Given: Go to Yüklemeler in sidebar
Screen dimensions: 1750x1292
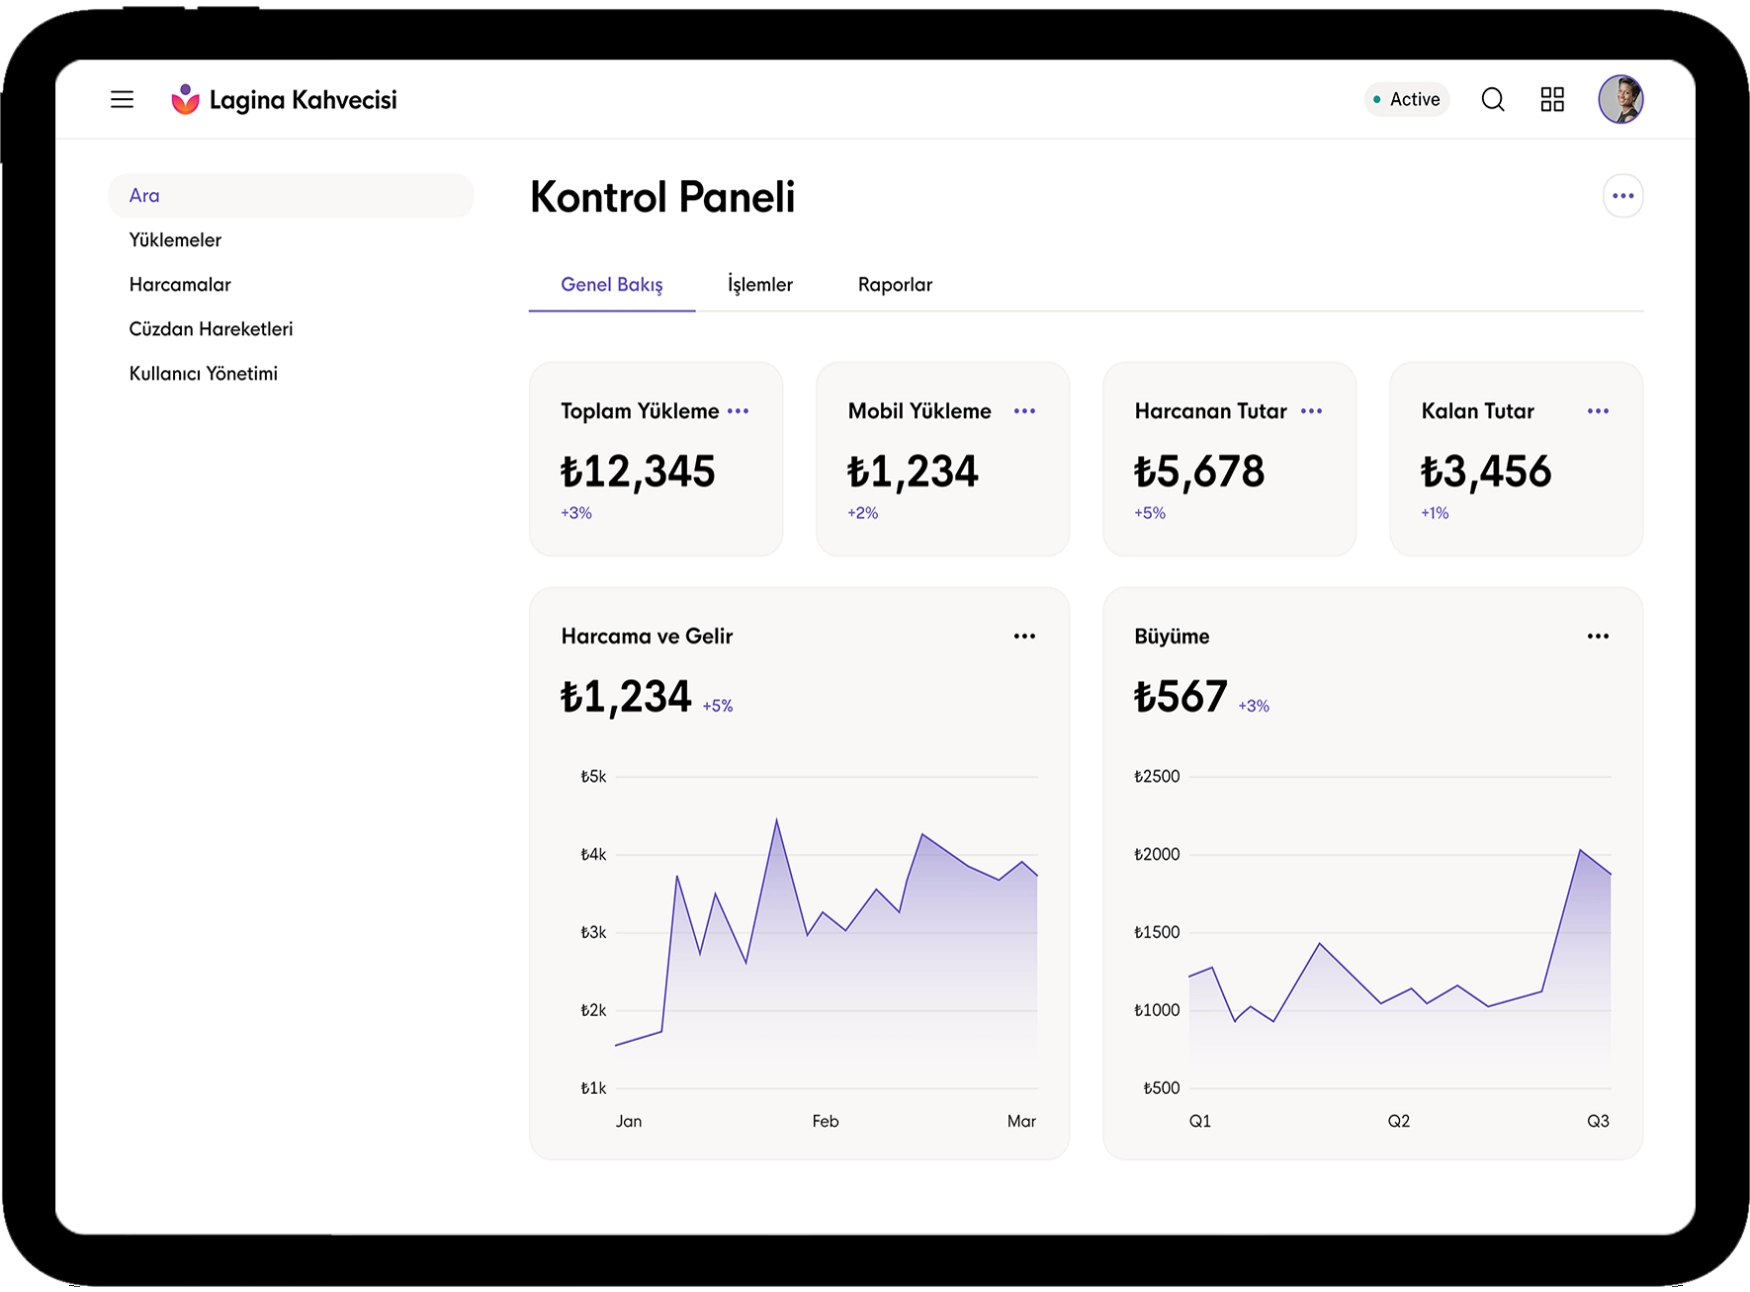Looking at the screenshot, I should [x=175, y=240].
